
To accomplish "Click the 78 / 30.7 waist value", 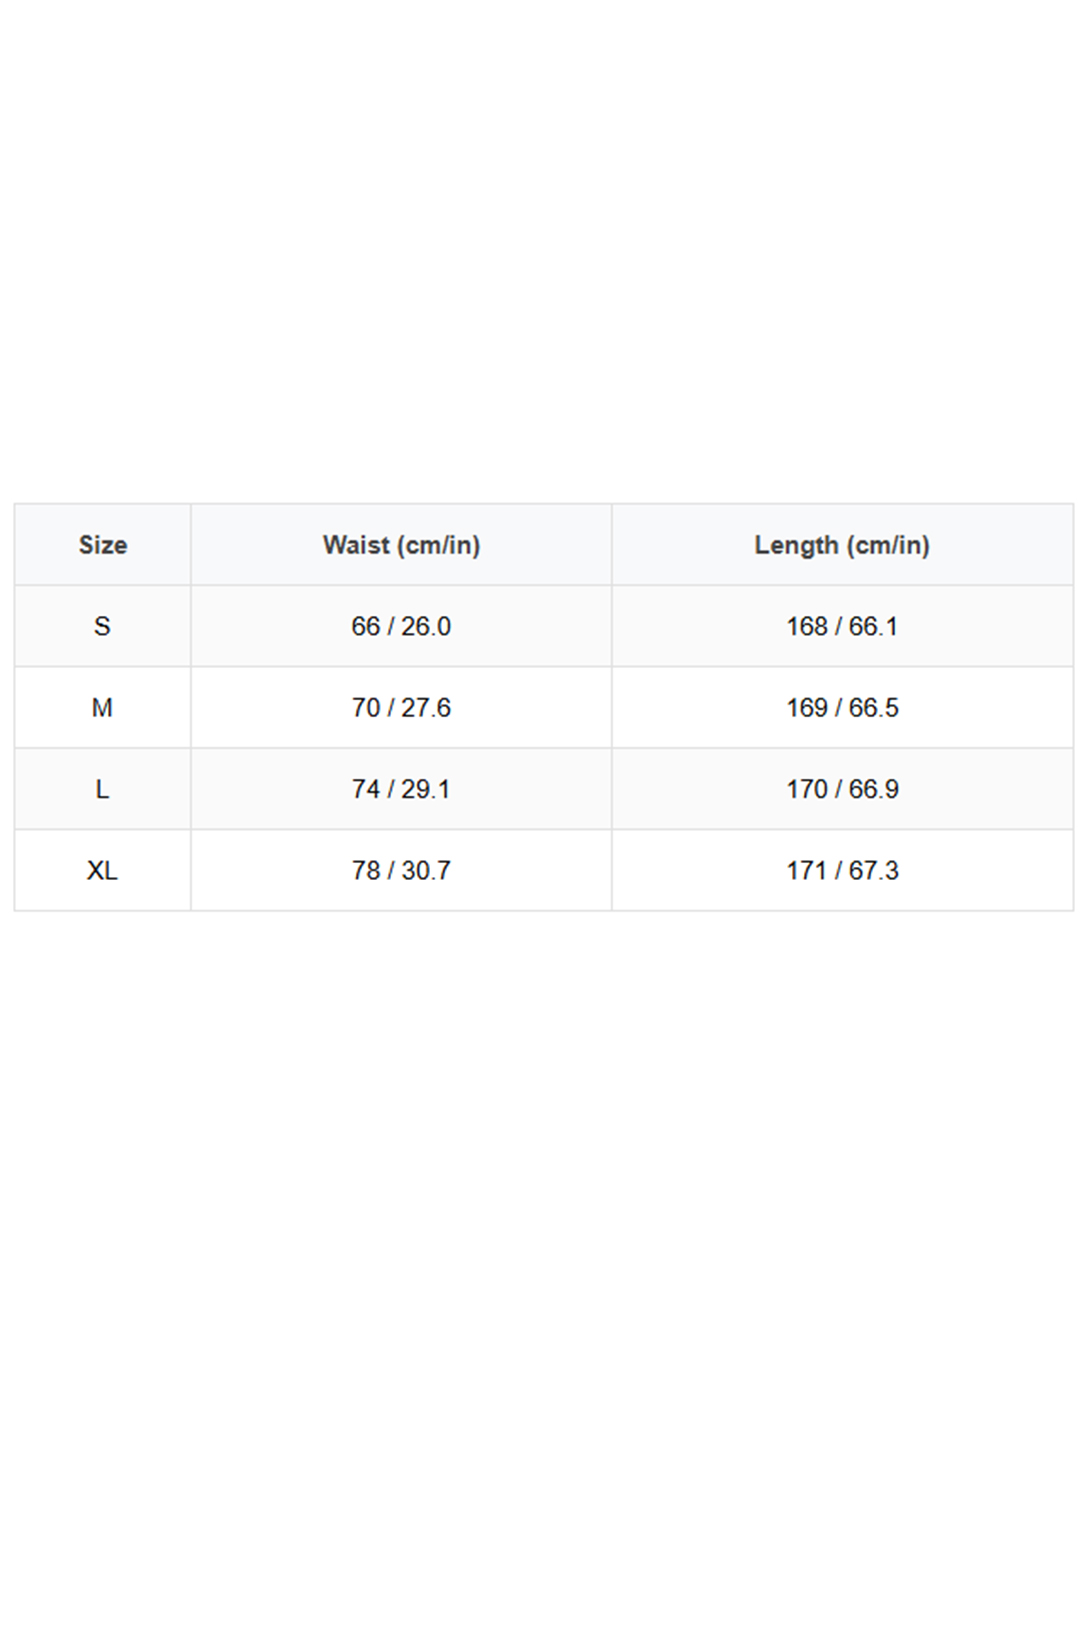I will click(401, 871).
